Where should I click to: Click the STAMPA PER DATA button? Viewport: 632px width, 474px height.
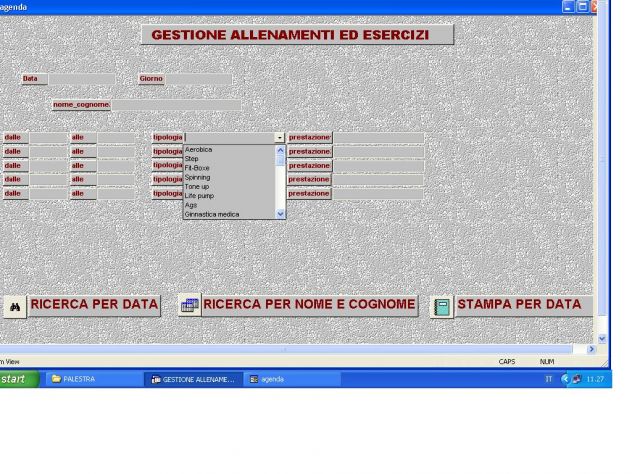click(524, 305)
